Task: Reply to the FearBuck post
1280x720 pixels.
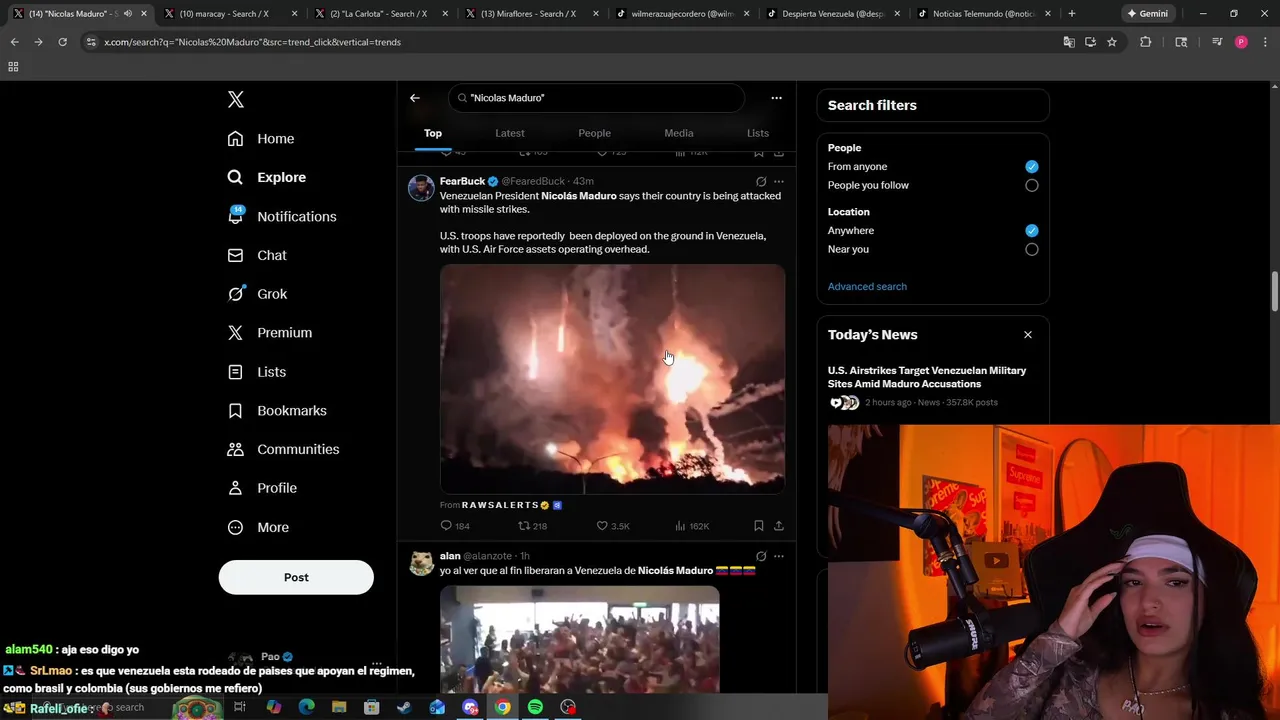Action: (x=455, y=526)
